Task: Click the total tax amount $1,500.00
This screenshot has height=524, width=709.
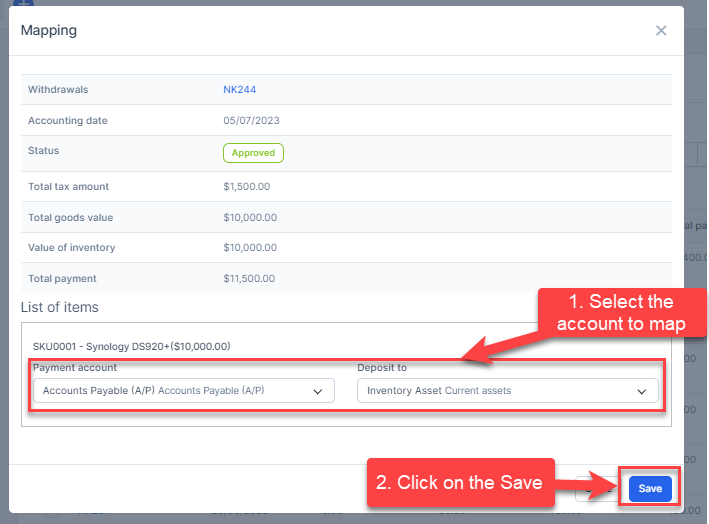Action: (x=247, y=187)
